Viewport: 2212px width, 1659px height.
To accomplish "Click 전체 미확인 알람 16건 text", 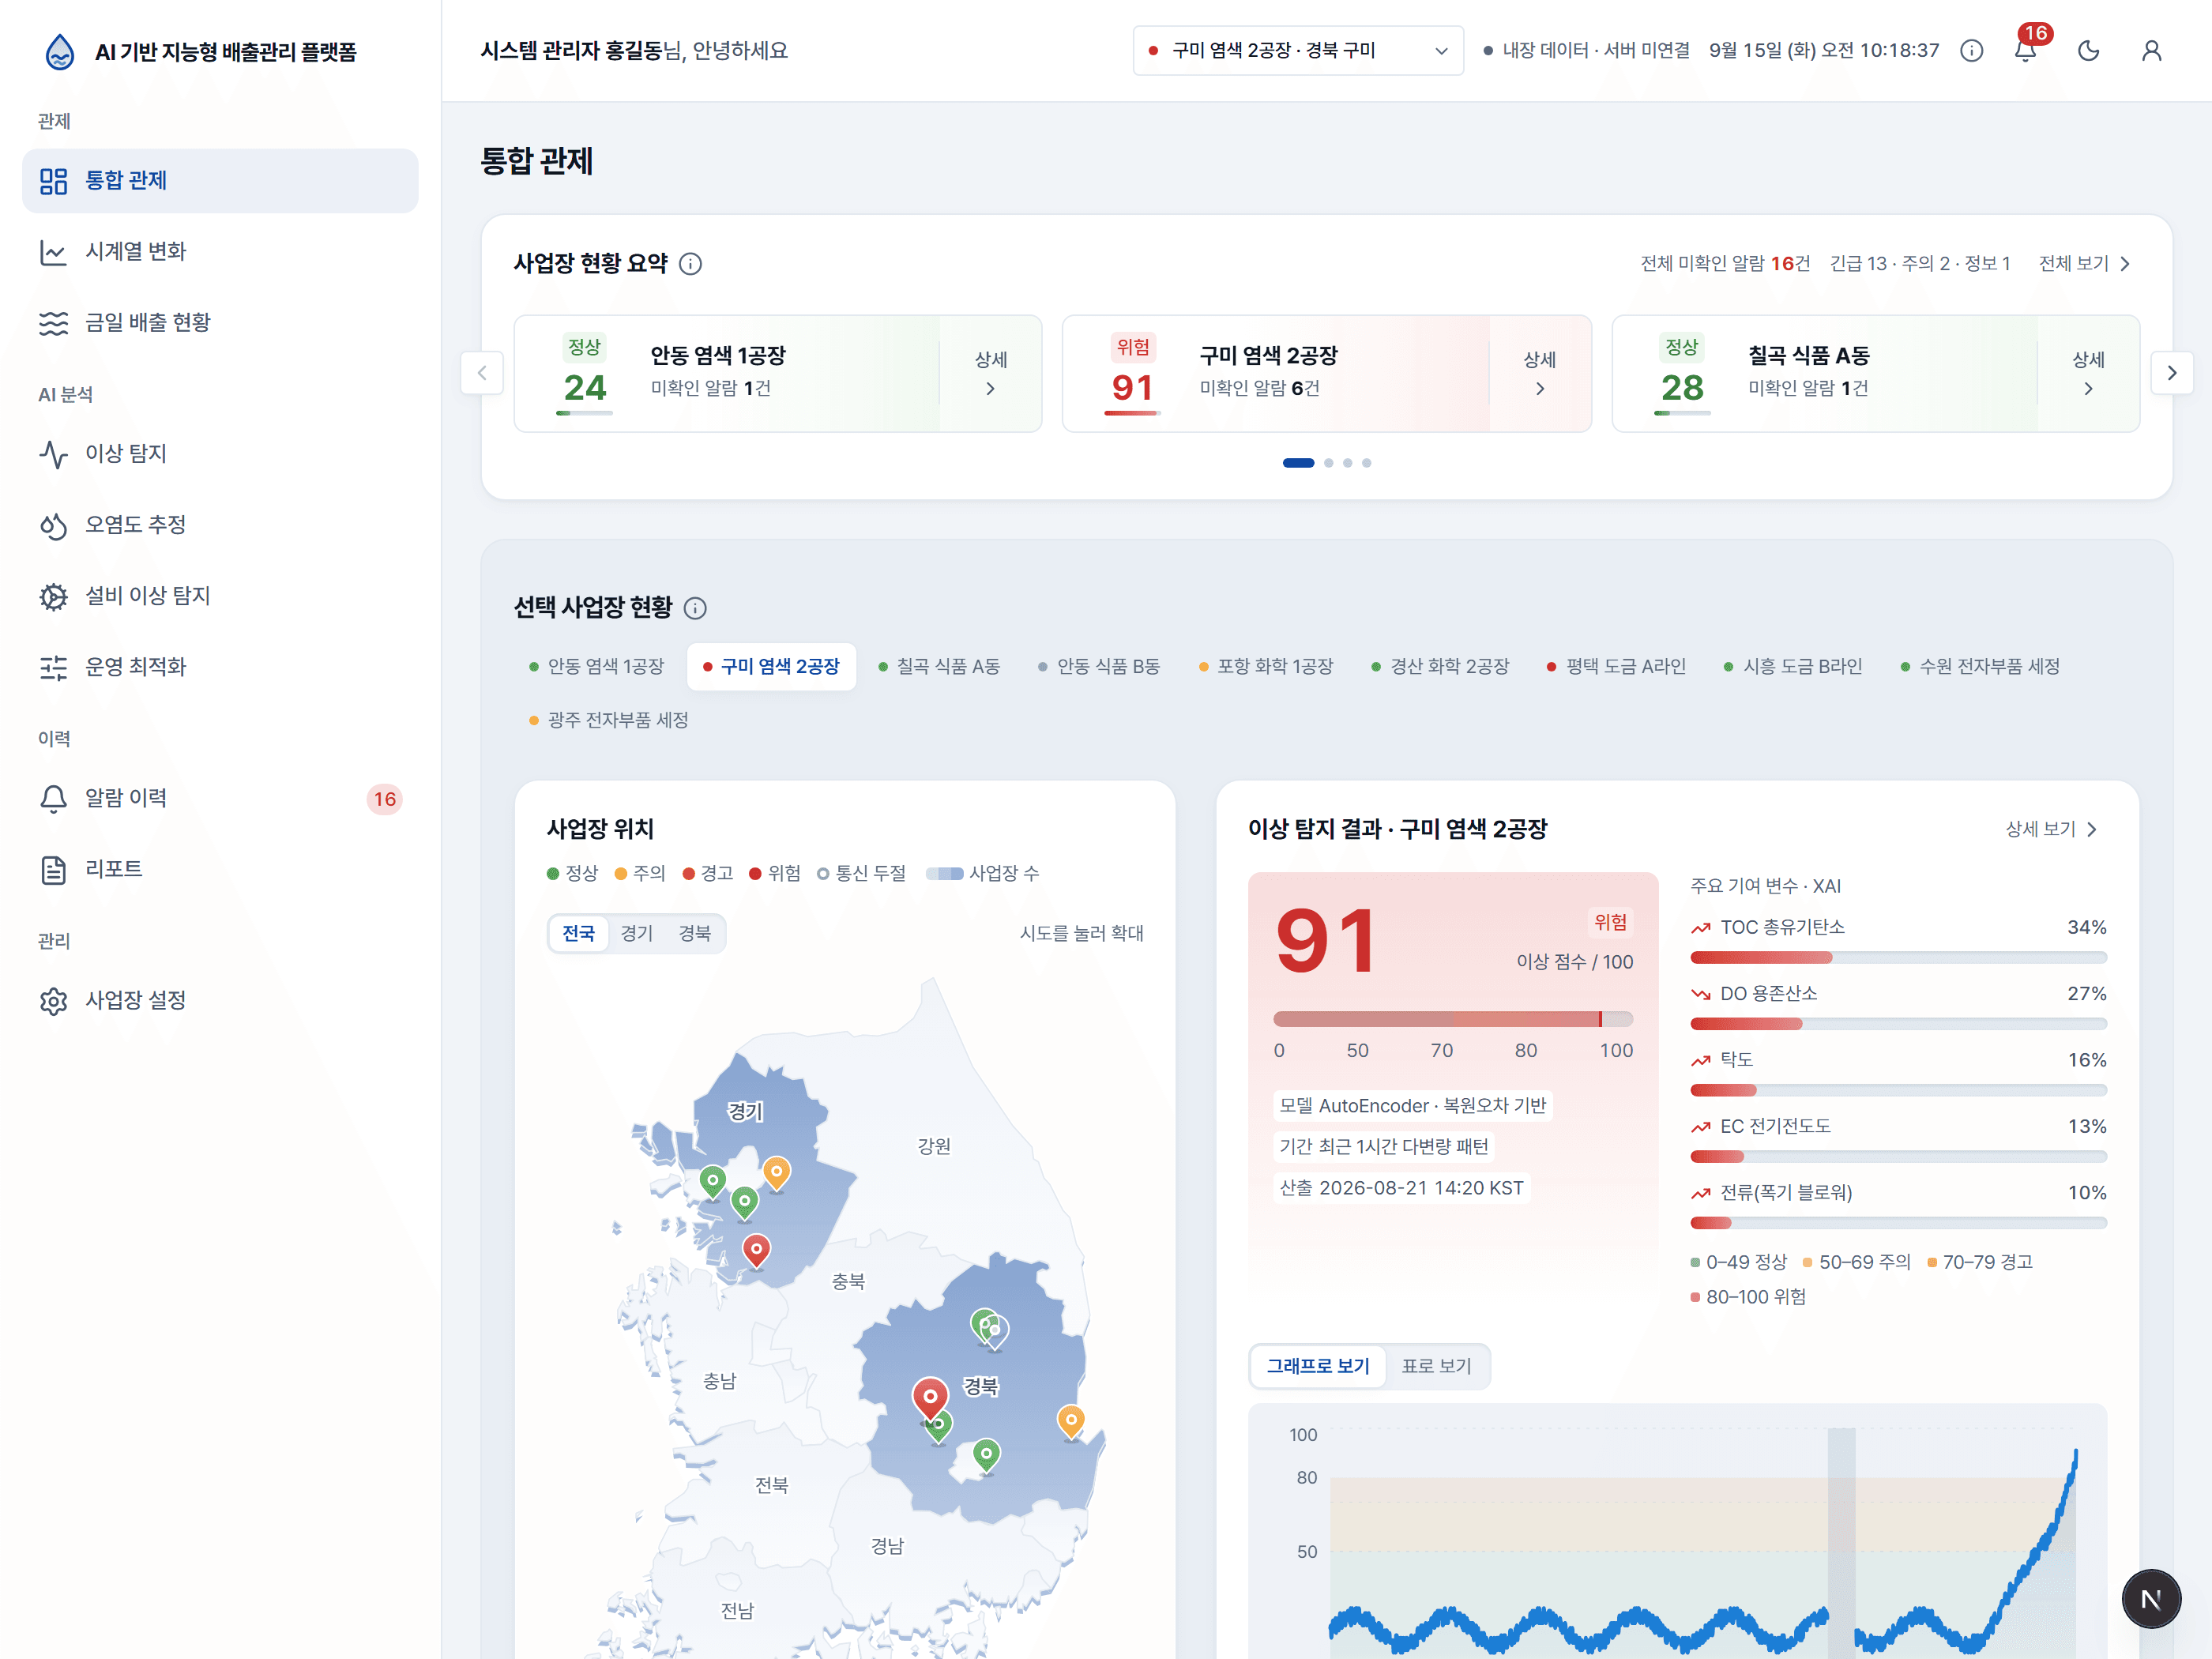I will 1725,264.
